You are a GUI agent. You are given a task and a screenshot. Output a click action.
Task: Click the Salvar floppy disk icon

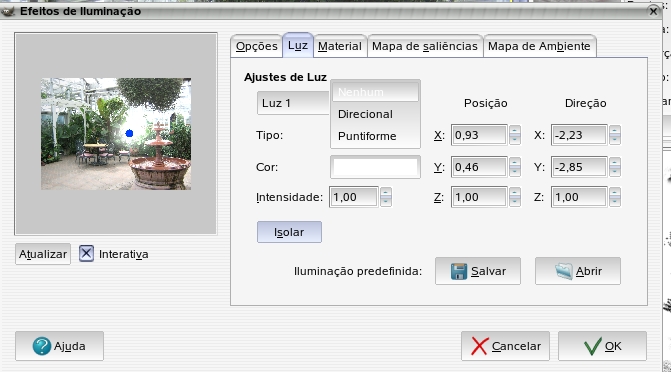tap(459, 271)
